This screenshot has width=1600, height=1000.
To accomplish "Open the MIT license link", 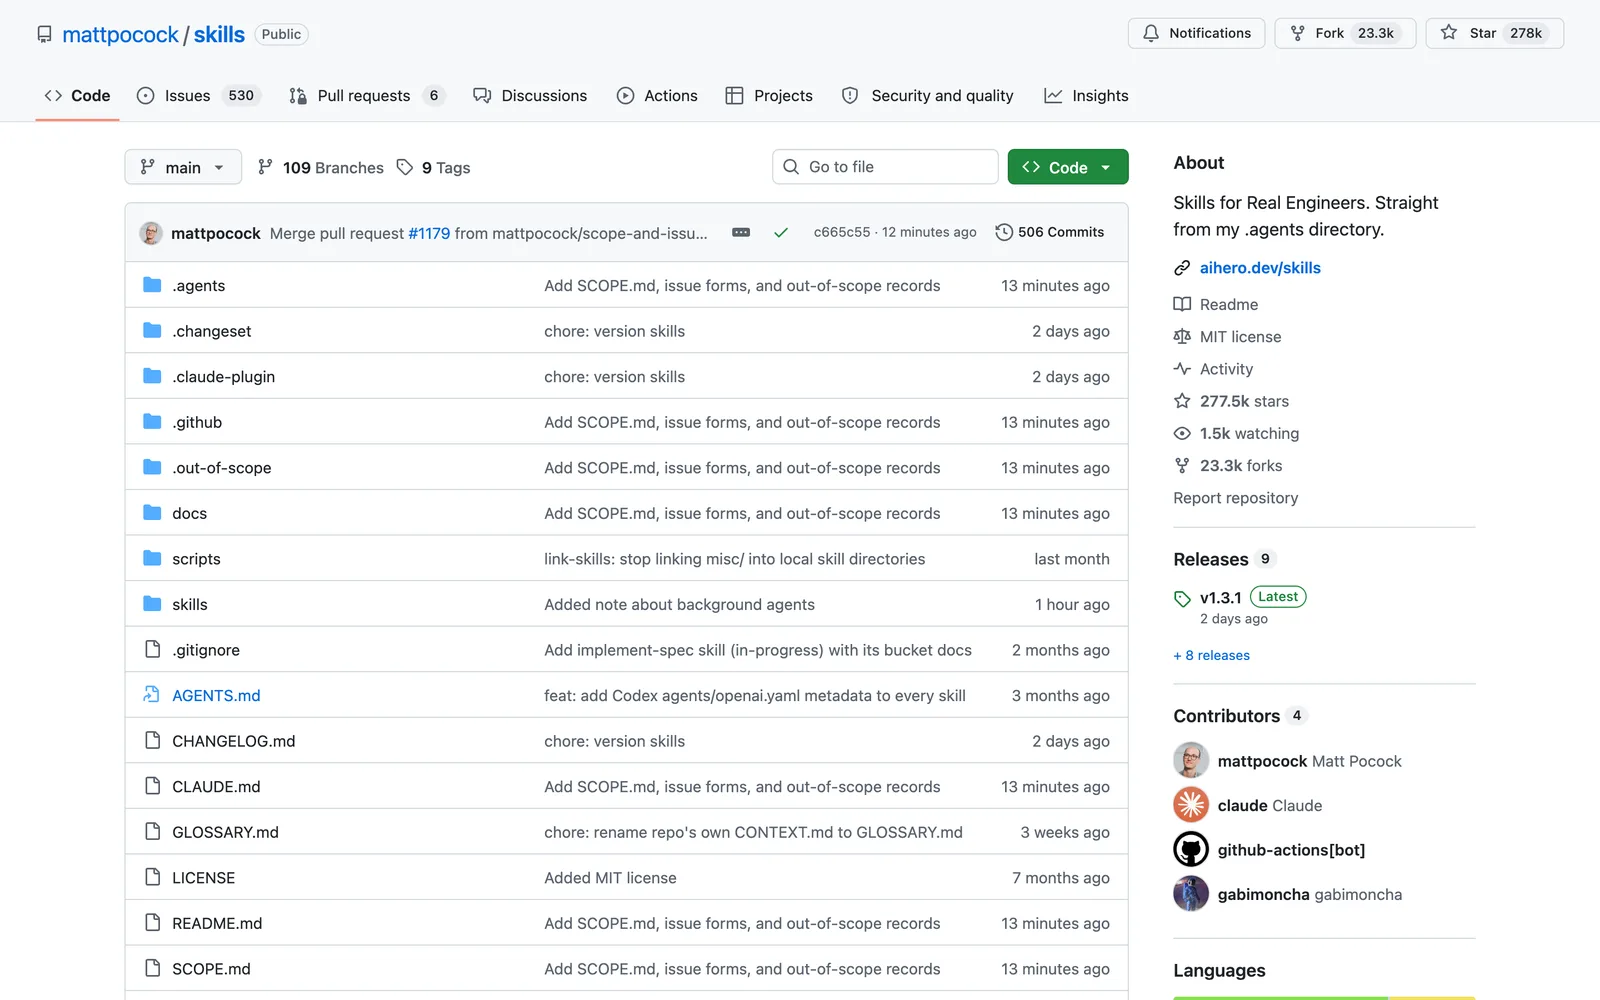I will 1240,337.
